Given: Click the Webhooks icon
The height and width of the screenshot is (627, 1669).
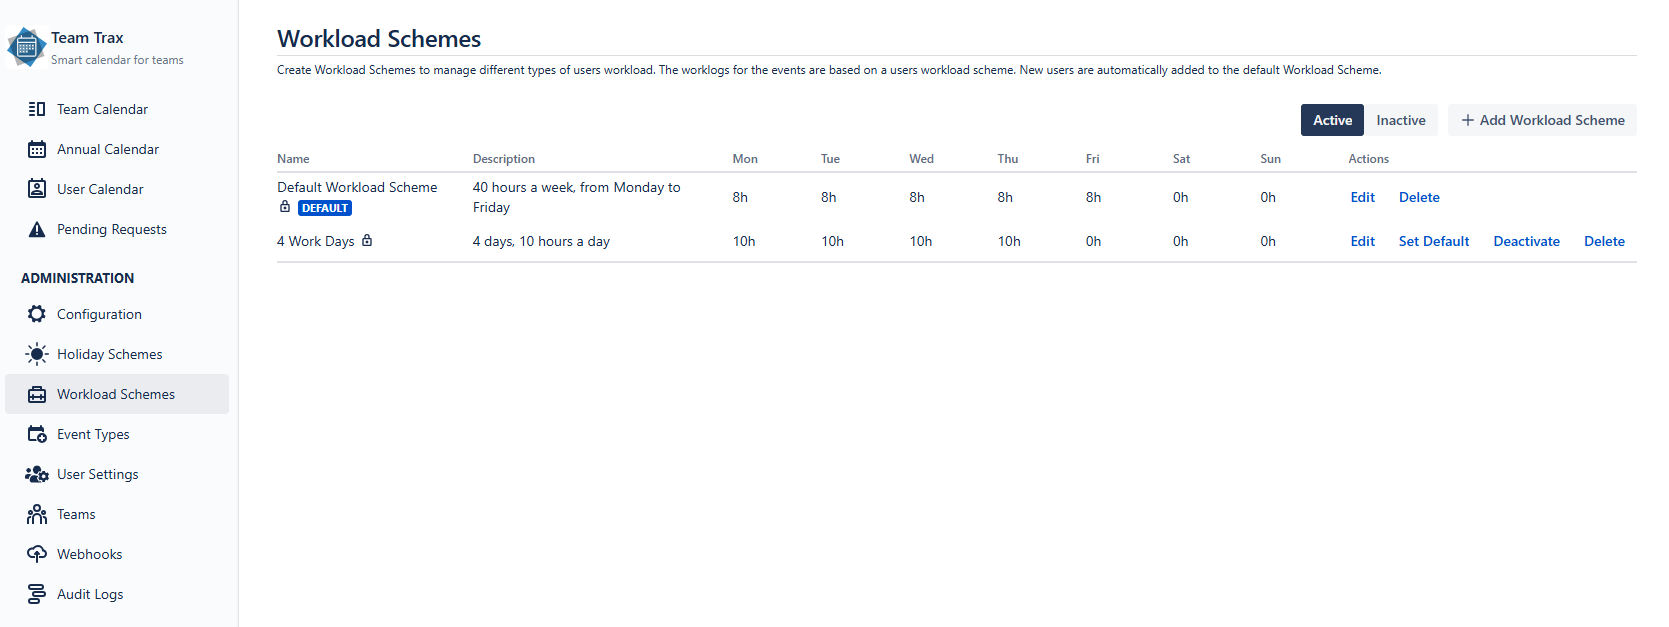Looking at the screenshot, I should tap(37, 554).
